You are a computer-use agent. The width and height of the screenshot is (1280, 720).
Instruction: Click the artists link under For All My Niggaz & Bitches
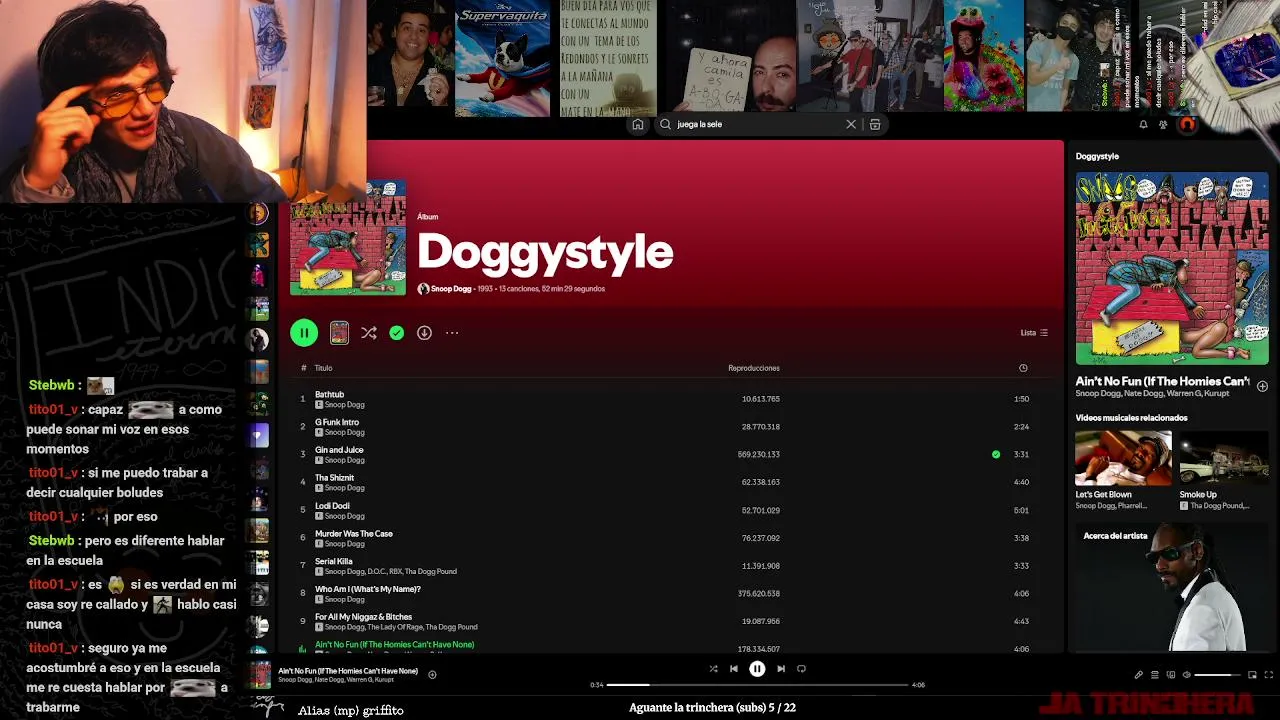pyautogui.click(x=401, y=627)
